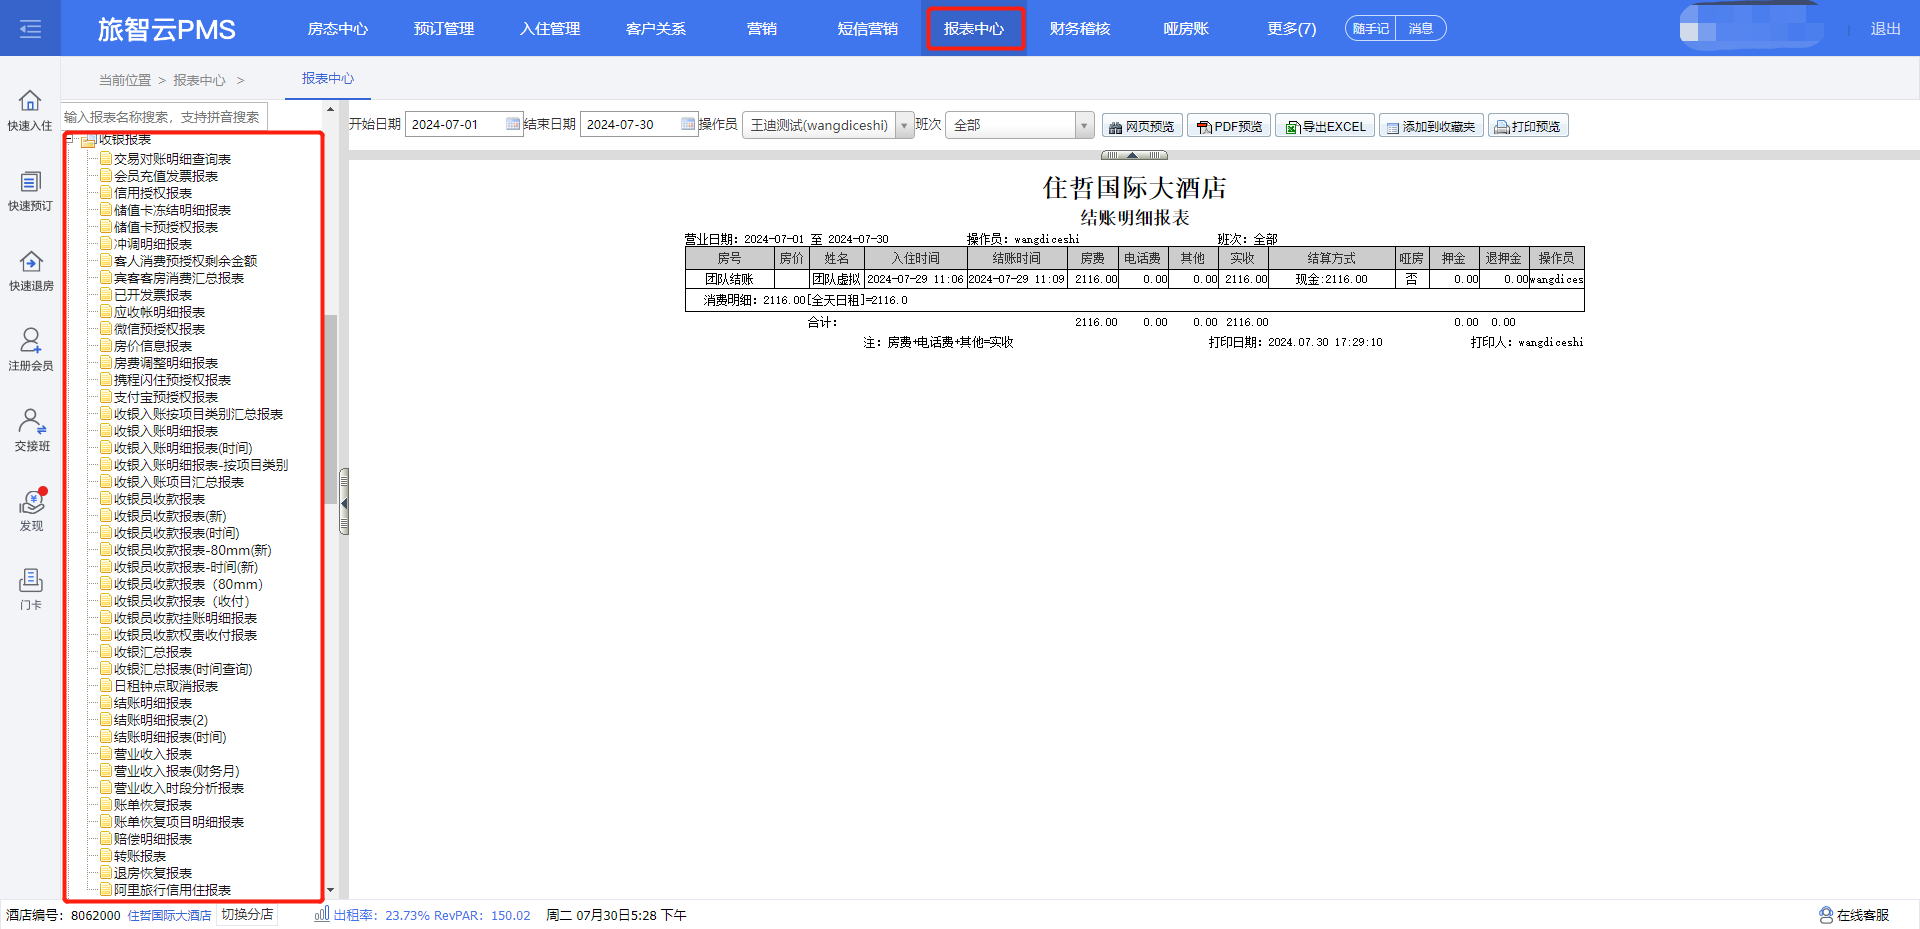Open 入住管理 menu
The height and width of the screenshot is (929, 1920).
click(550, 28)
